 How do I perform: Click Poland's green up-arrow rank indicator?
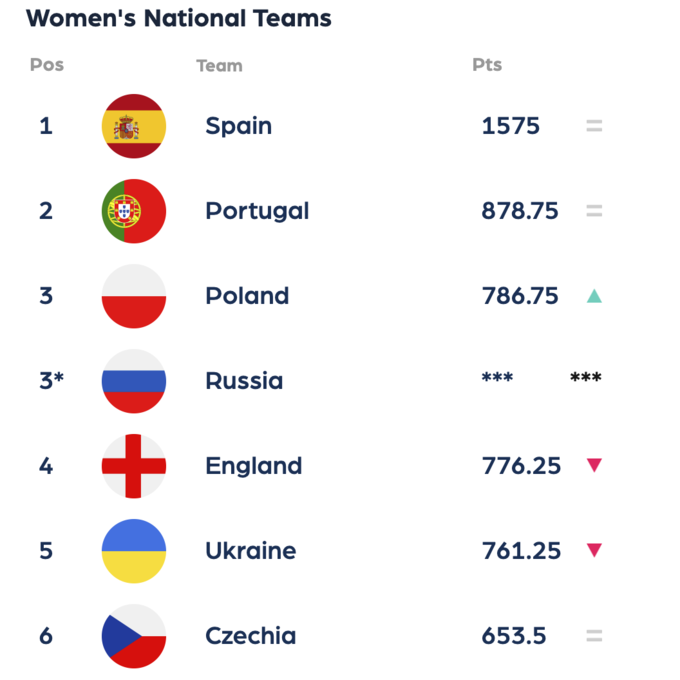point(594,296)
